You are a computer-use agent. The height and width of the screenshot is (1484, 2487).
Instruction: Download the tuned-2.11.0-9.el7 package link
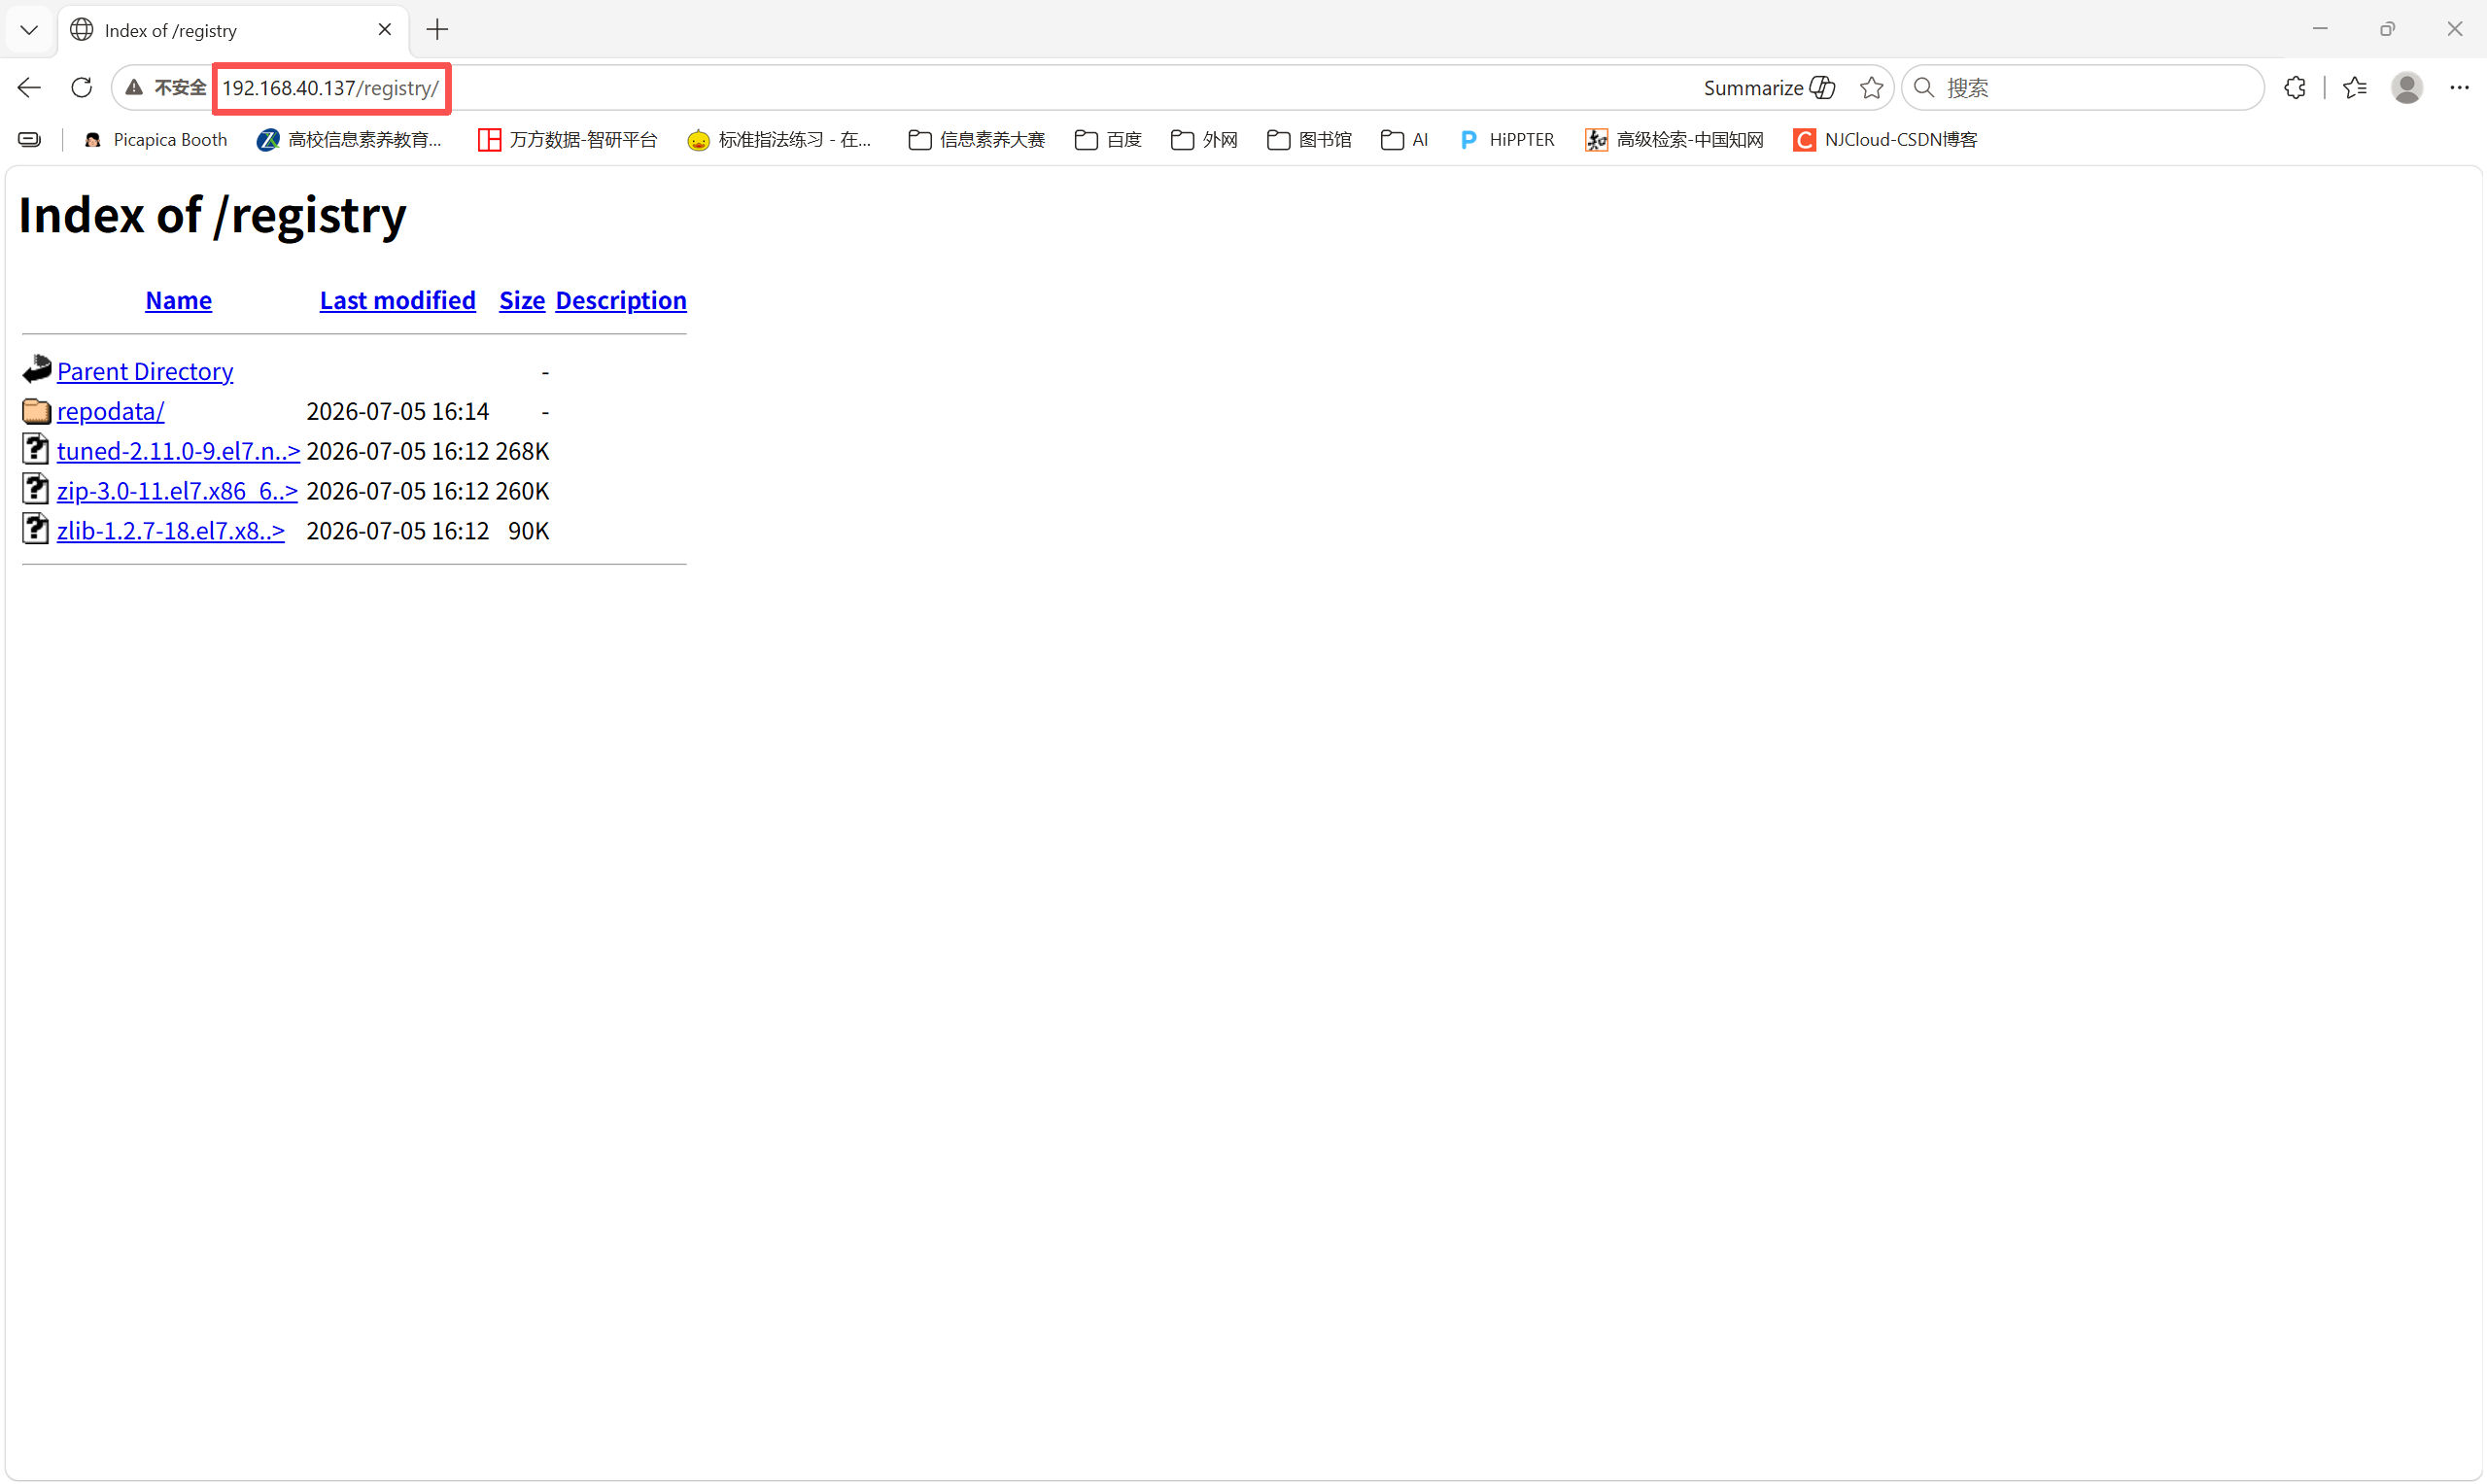click(x=178, y=451)
